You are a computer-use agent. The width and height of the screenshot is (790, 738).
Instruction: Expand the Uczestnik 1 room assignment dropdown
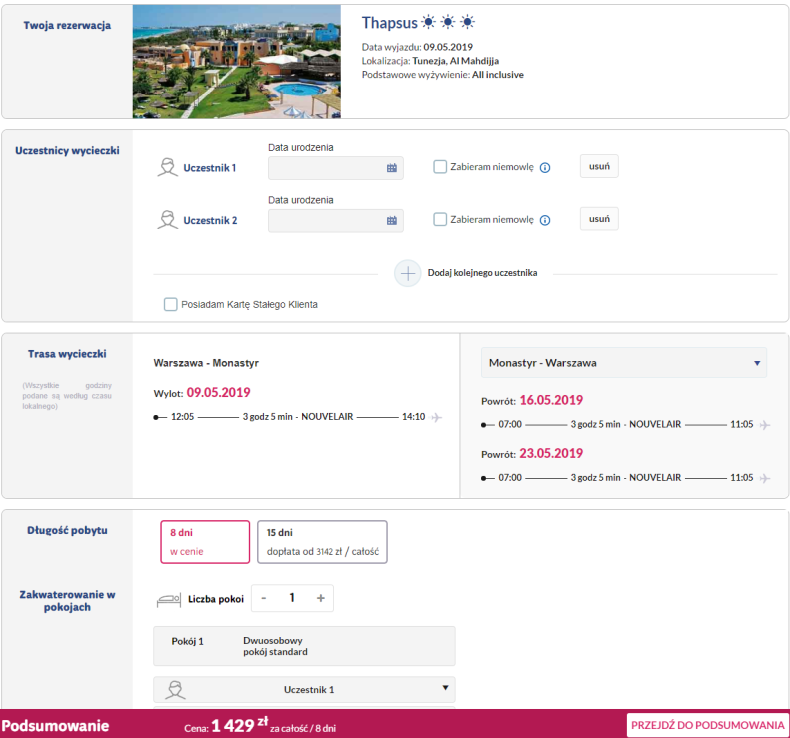click(304, 689)
